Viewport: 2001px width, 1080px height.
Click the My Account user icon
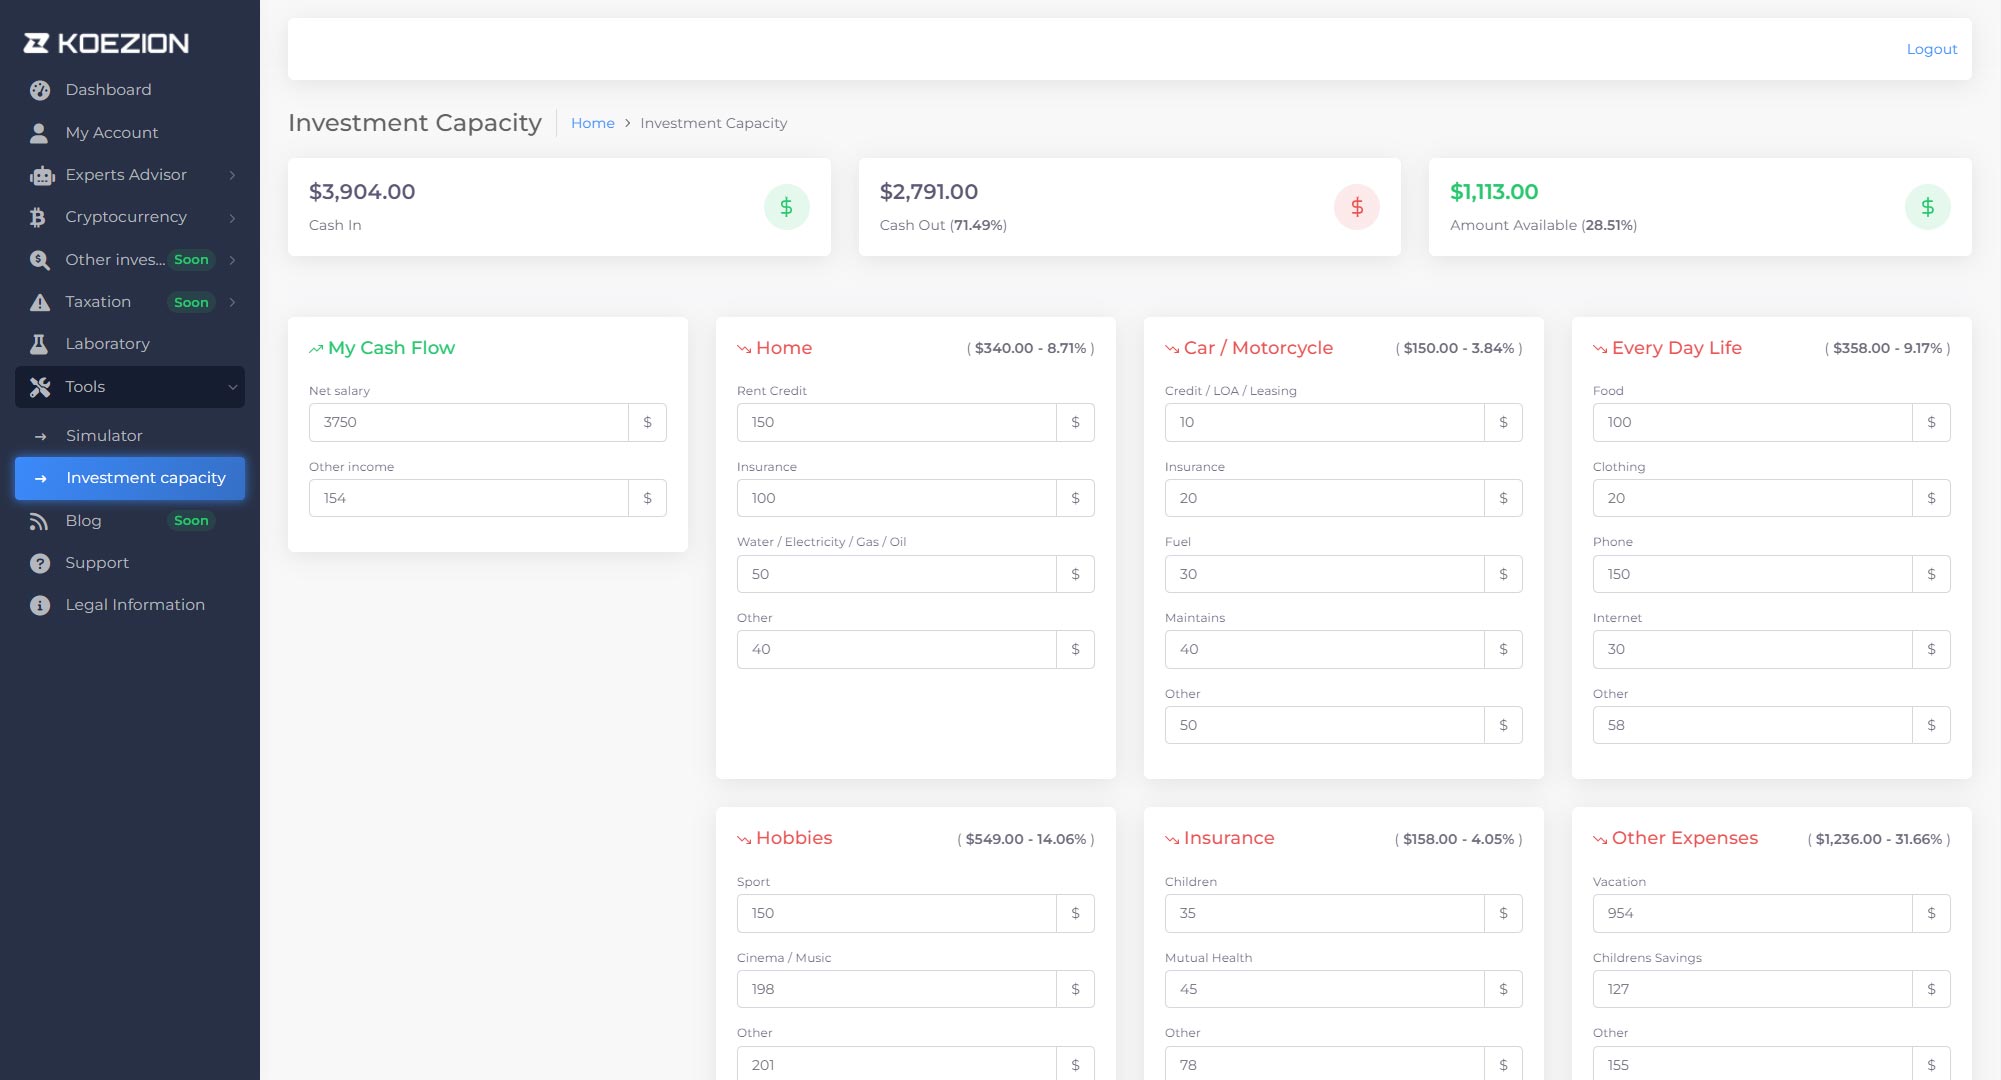click(x=40, y=133)
